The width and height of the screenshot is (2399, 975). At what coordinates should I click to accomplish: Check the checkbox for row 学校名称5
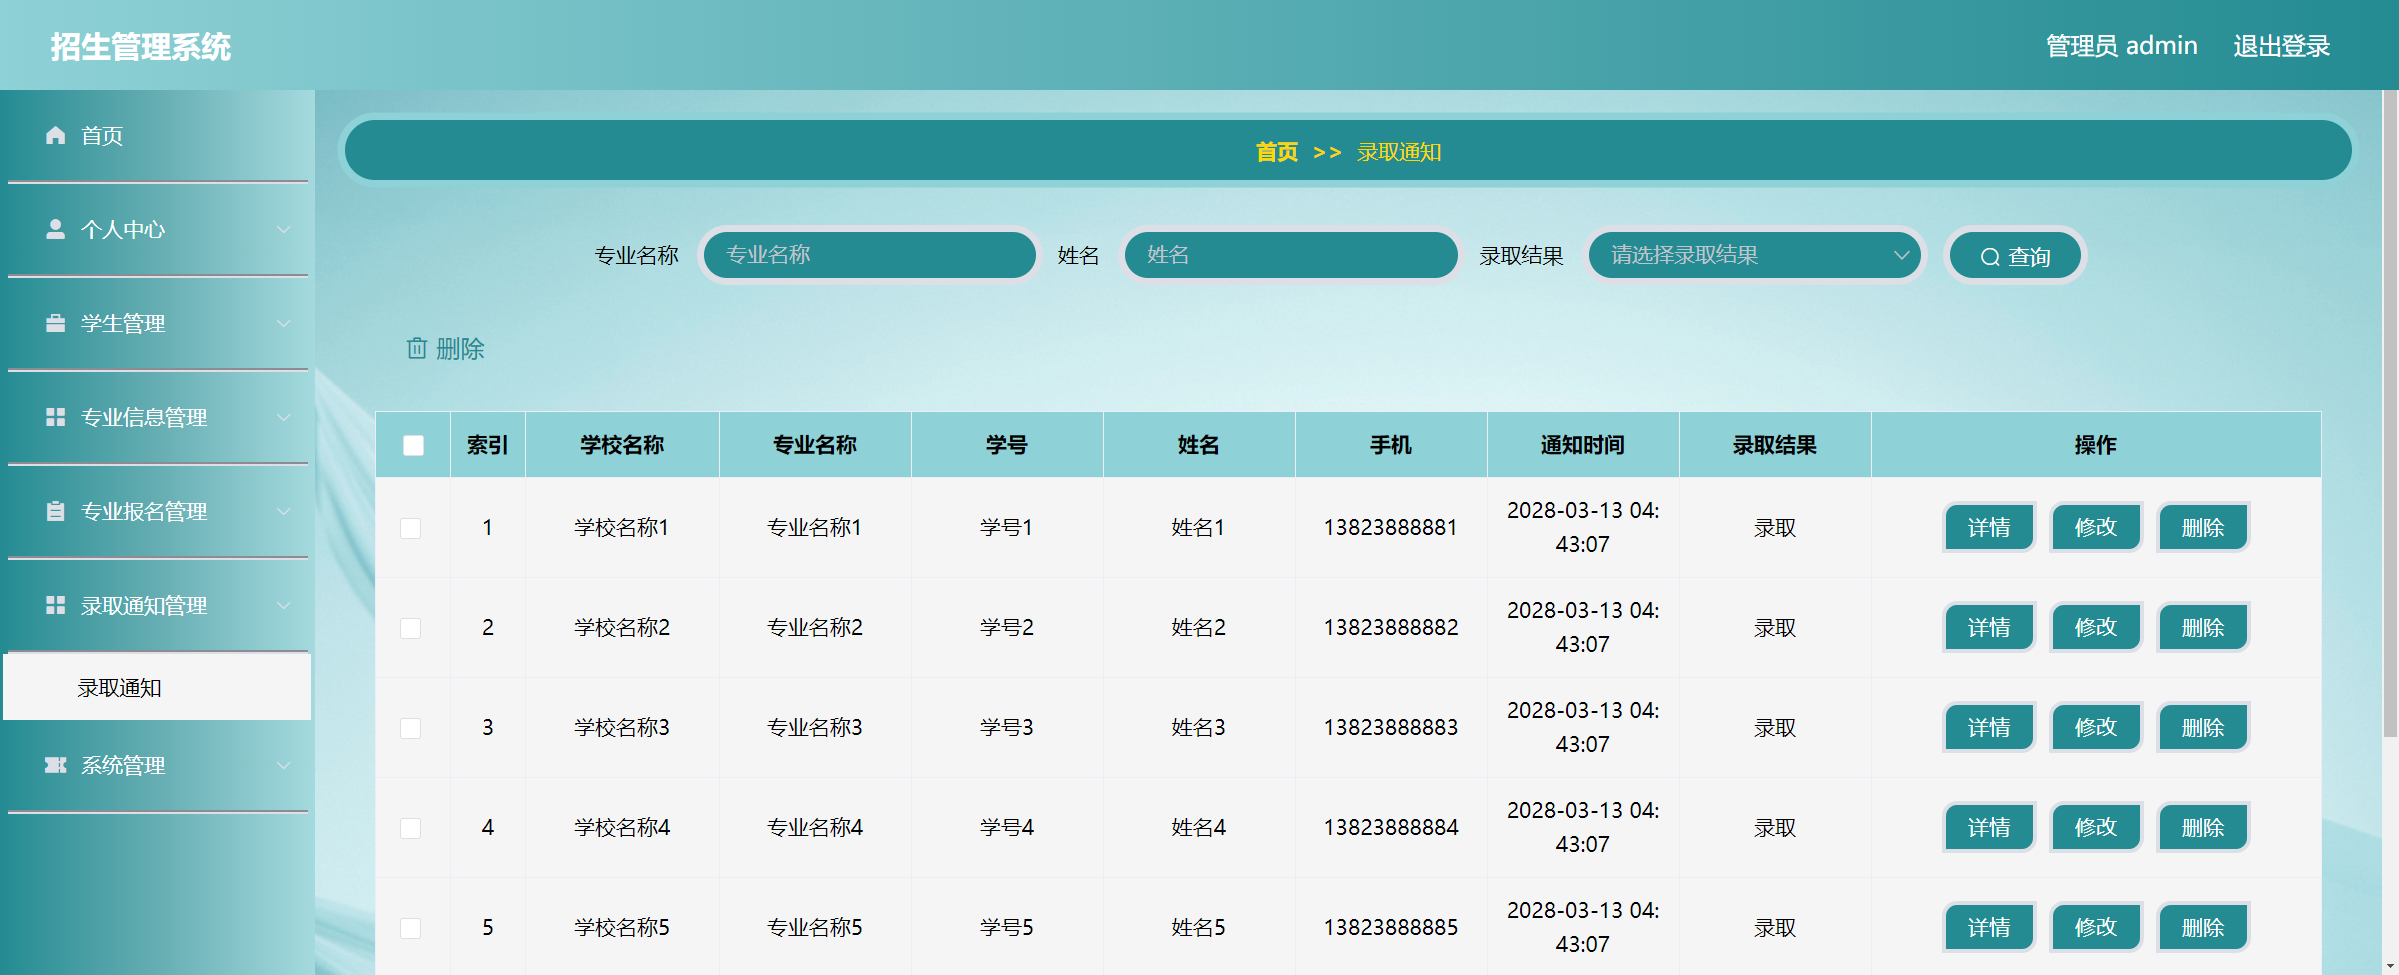411,928
